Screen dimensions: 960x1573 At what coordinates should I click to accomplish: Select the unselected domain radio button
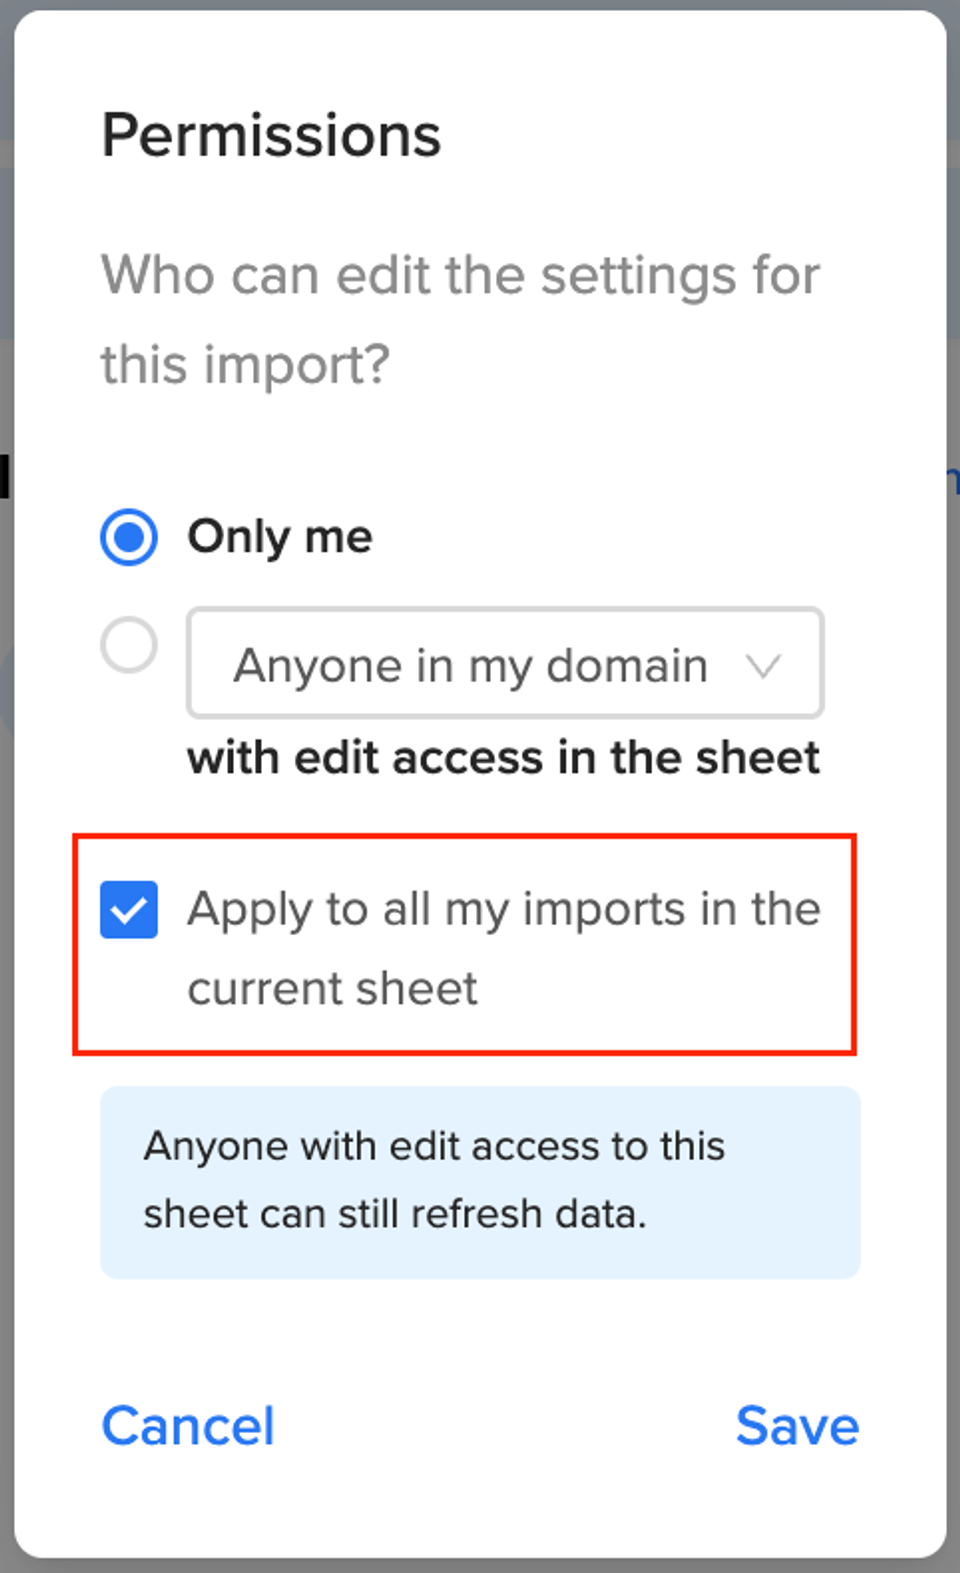[x=129, y=645]
